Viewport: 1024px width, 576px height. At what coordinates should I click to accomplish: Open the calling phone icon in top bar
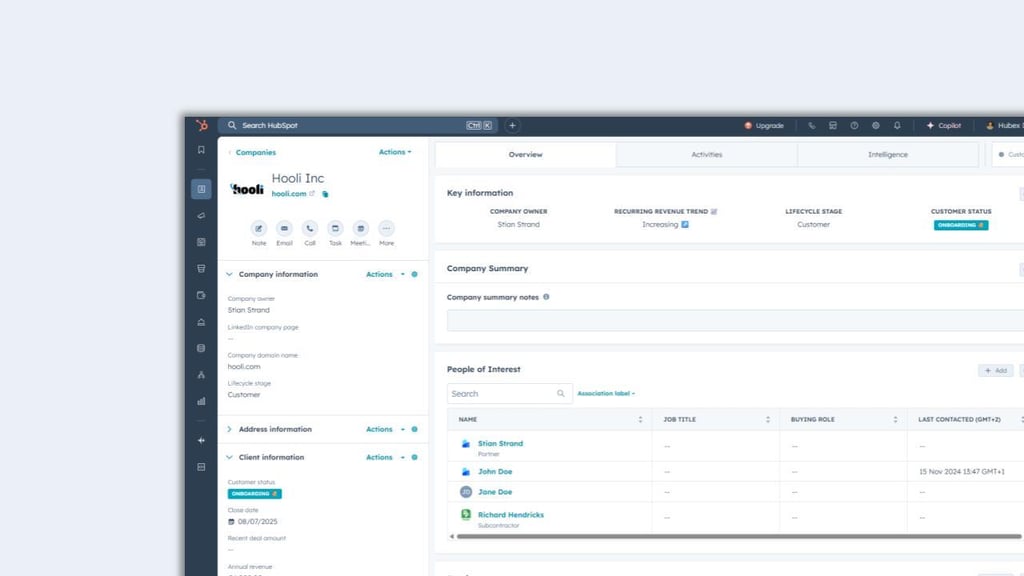(812, 125)
